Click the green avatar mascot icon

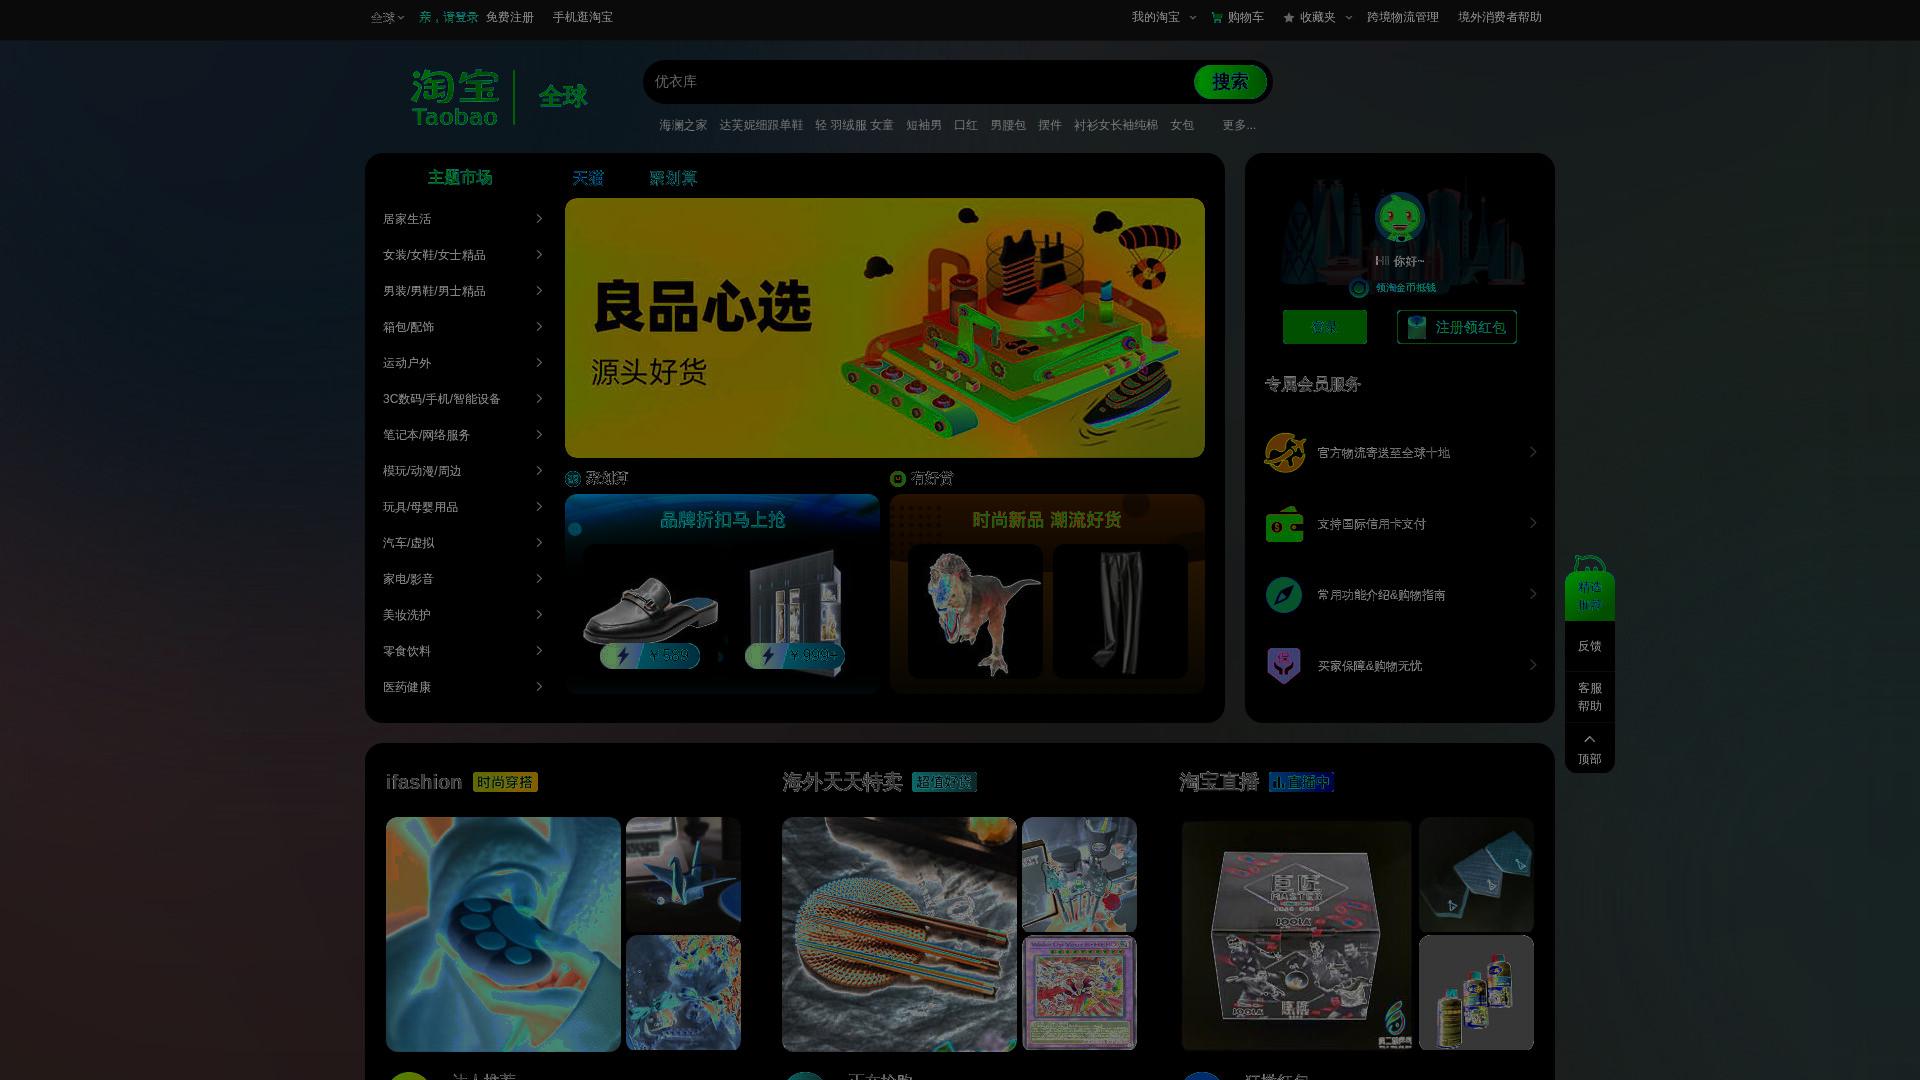(x=1399, y=217)
